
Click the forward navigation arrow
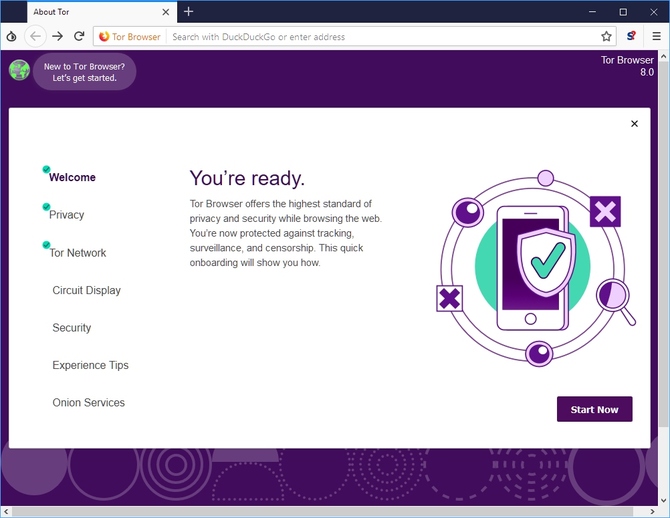pyautogui.click(x=57, y=36)
